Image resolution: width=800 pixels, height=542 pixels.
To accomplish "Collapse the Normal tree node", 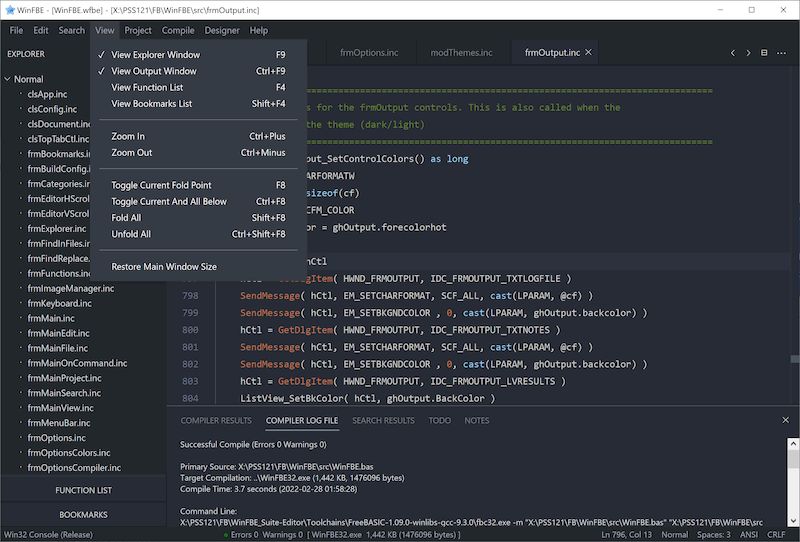I will pos(8,79).
